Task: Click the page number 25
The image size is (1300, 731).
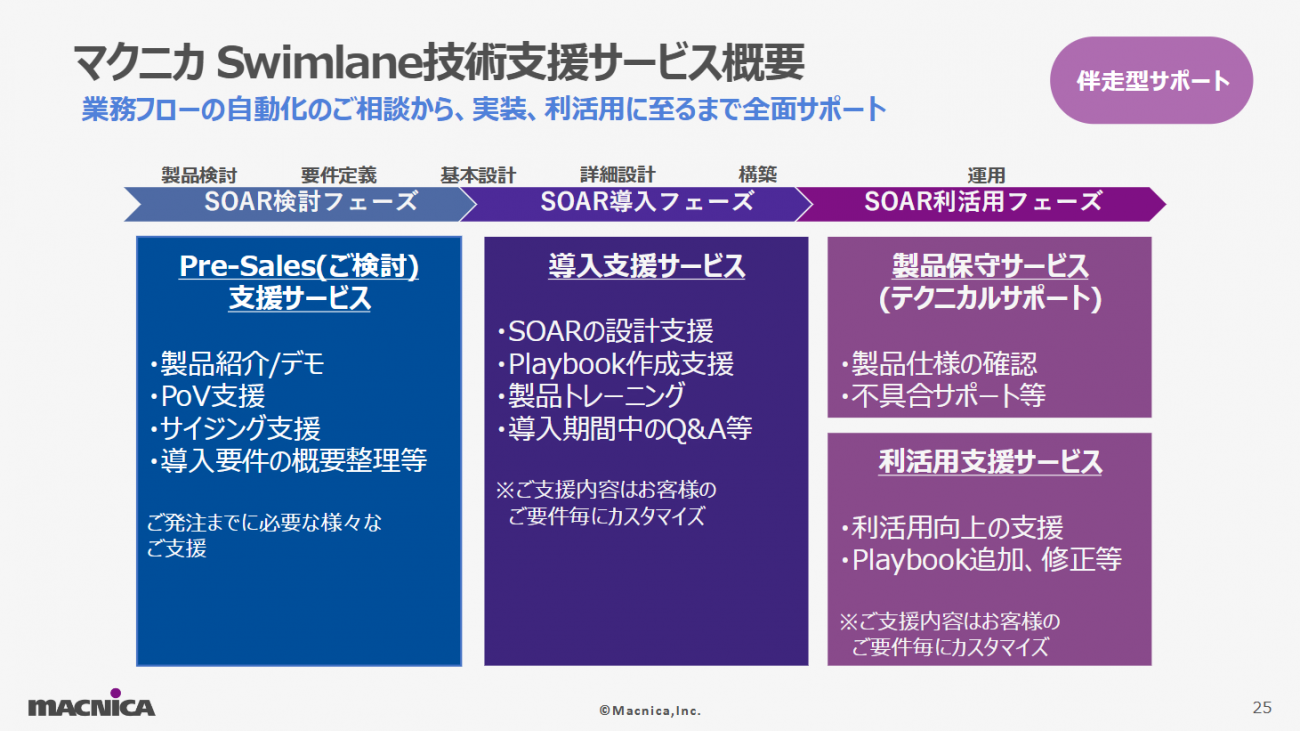Action: [1261, 707]
